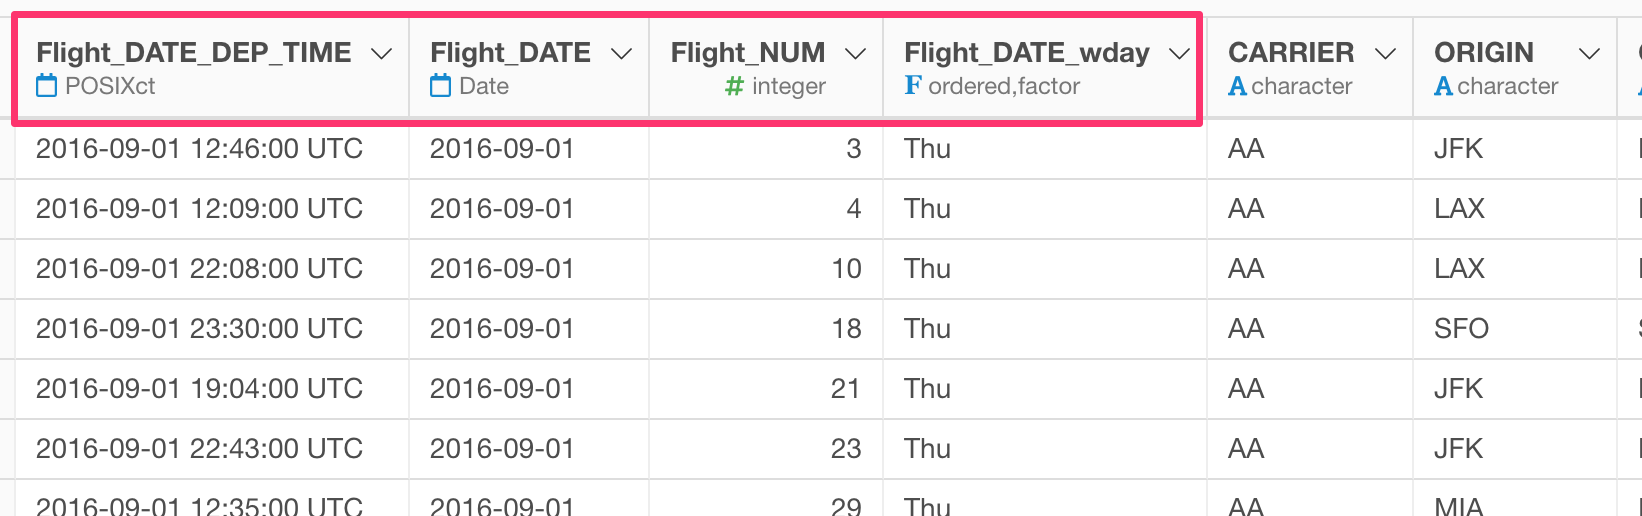Image resolution: width=1642 pixels, height=516 pixels.
Task: Expand the ORIGIN column menu arrow
Action: point(1589,53)
